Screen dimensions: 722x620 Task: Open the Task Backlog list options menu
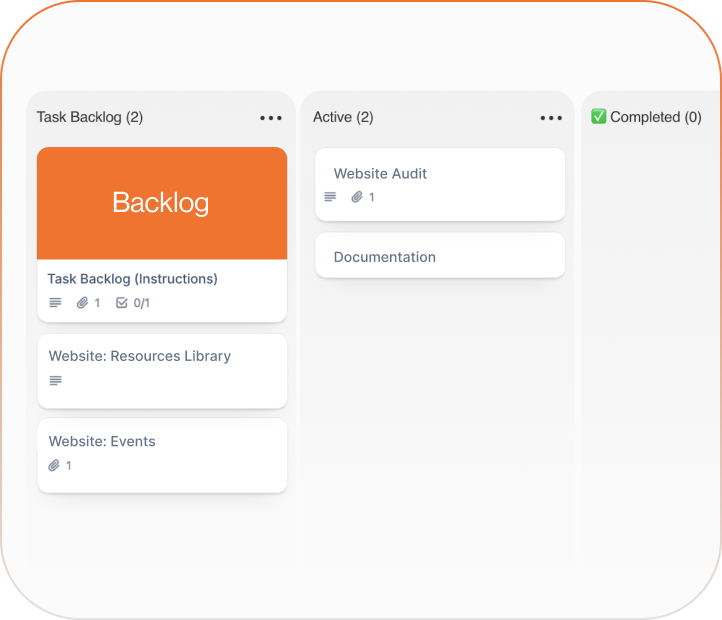click(271, 118)
